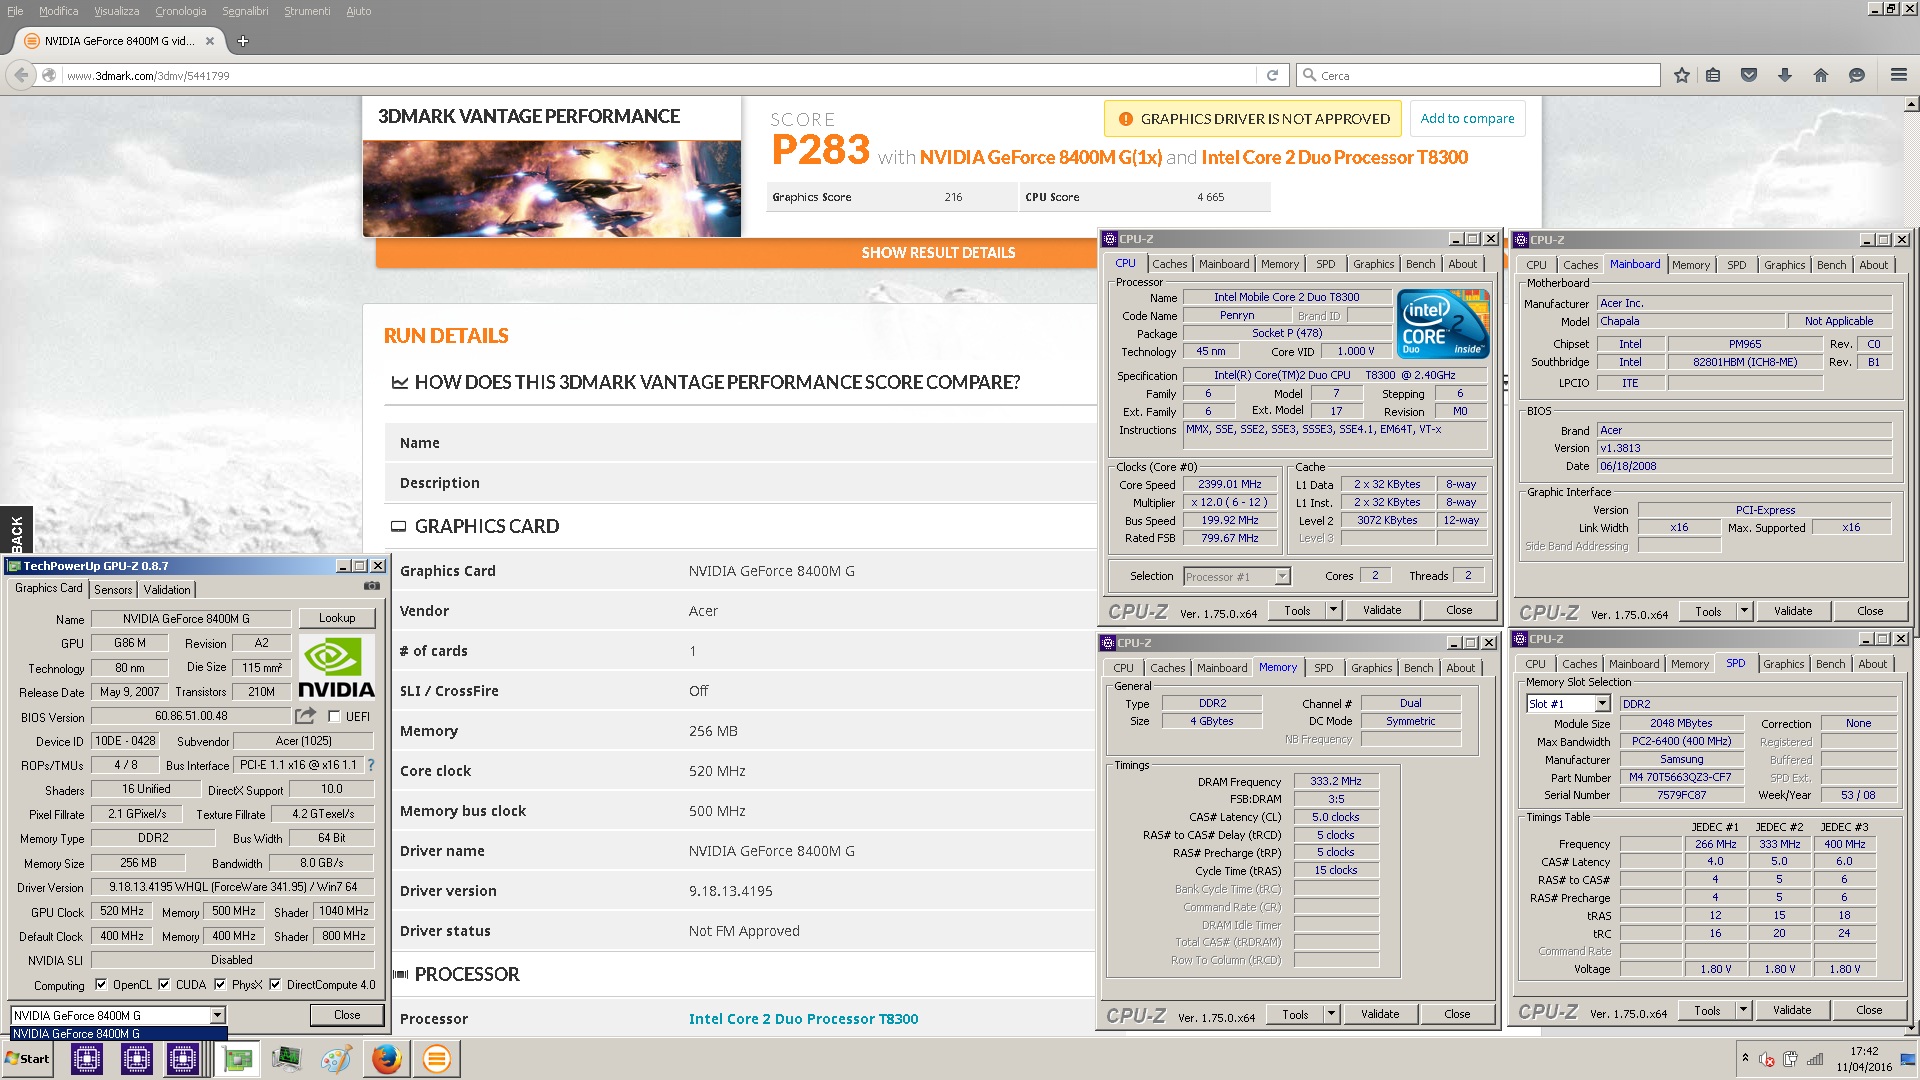
Task: Open the bookmarks list icon in toolbar
Action: (x=1713, y=75)
